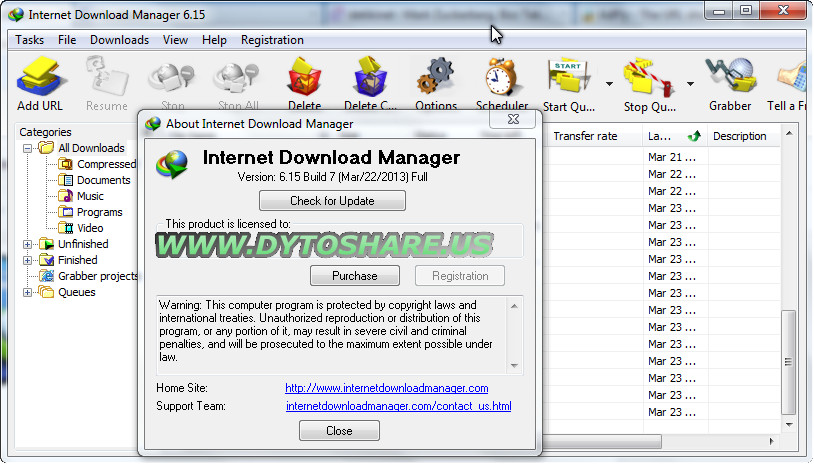Viewport: 814px width, 464px height.
Task: Click the Close button in About dialog
Action: click(x=339, y=431)
